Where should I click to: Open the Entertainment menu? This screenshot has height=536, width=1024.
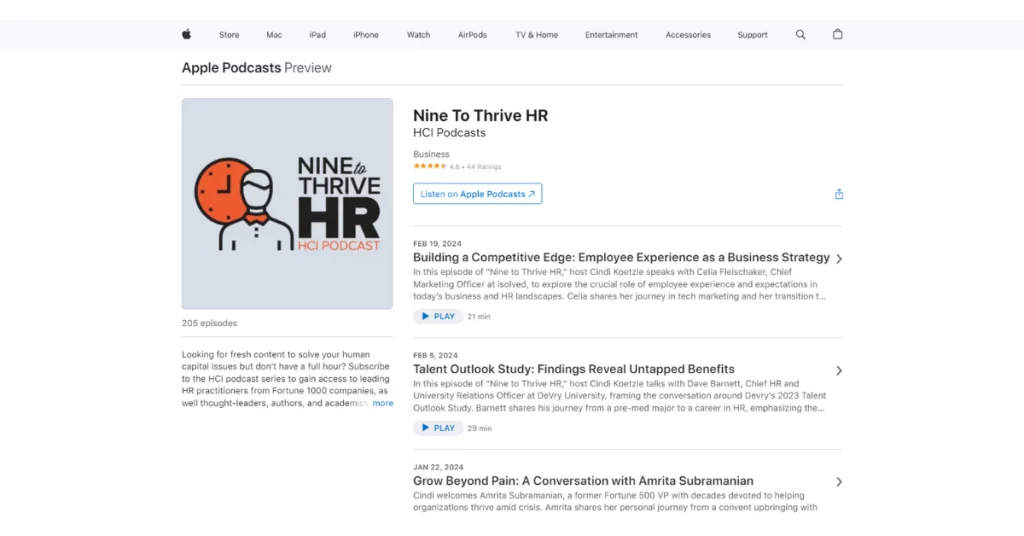point(611,35)
